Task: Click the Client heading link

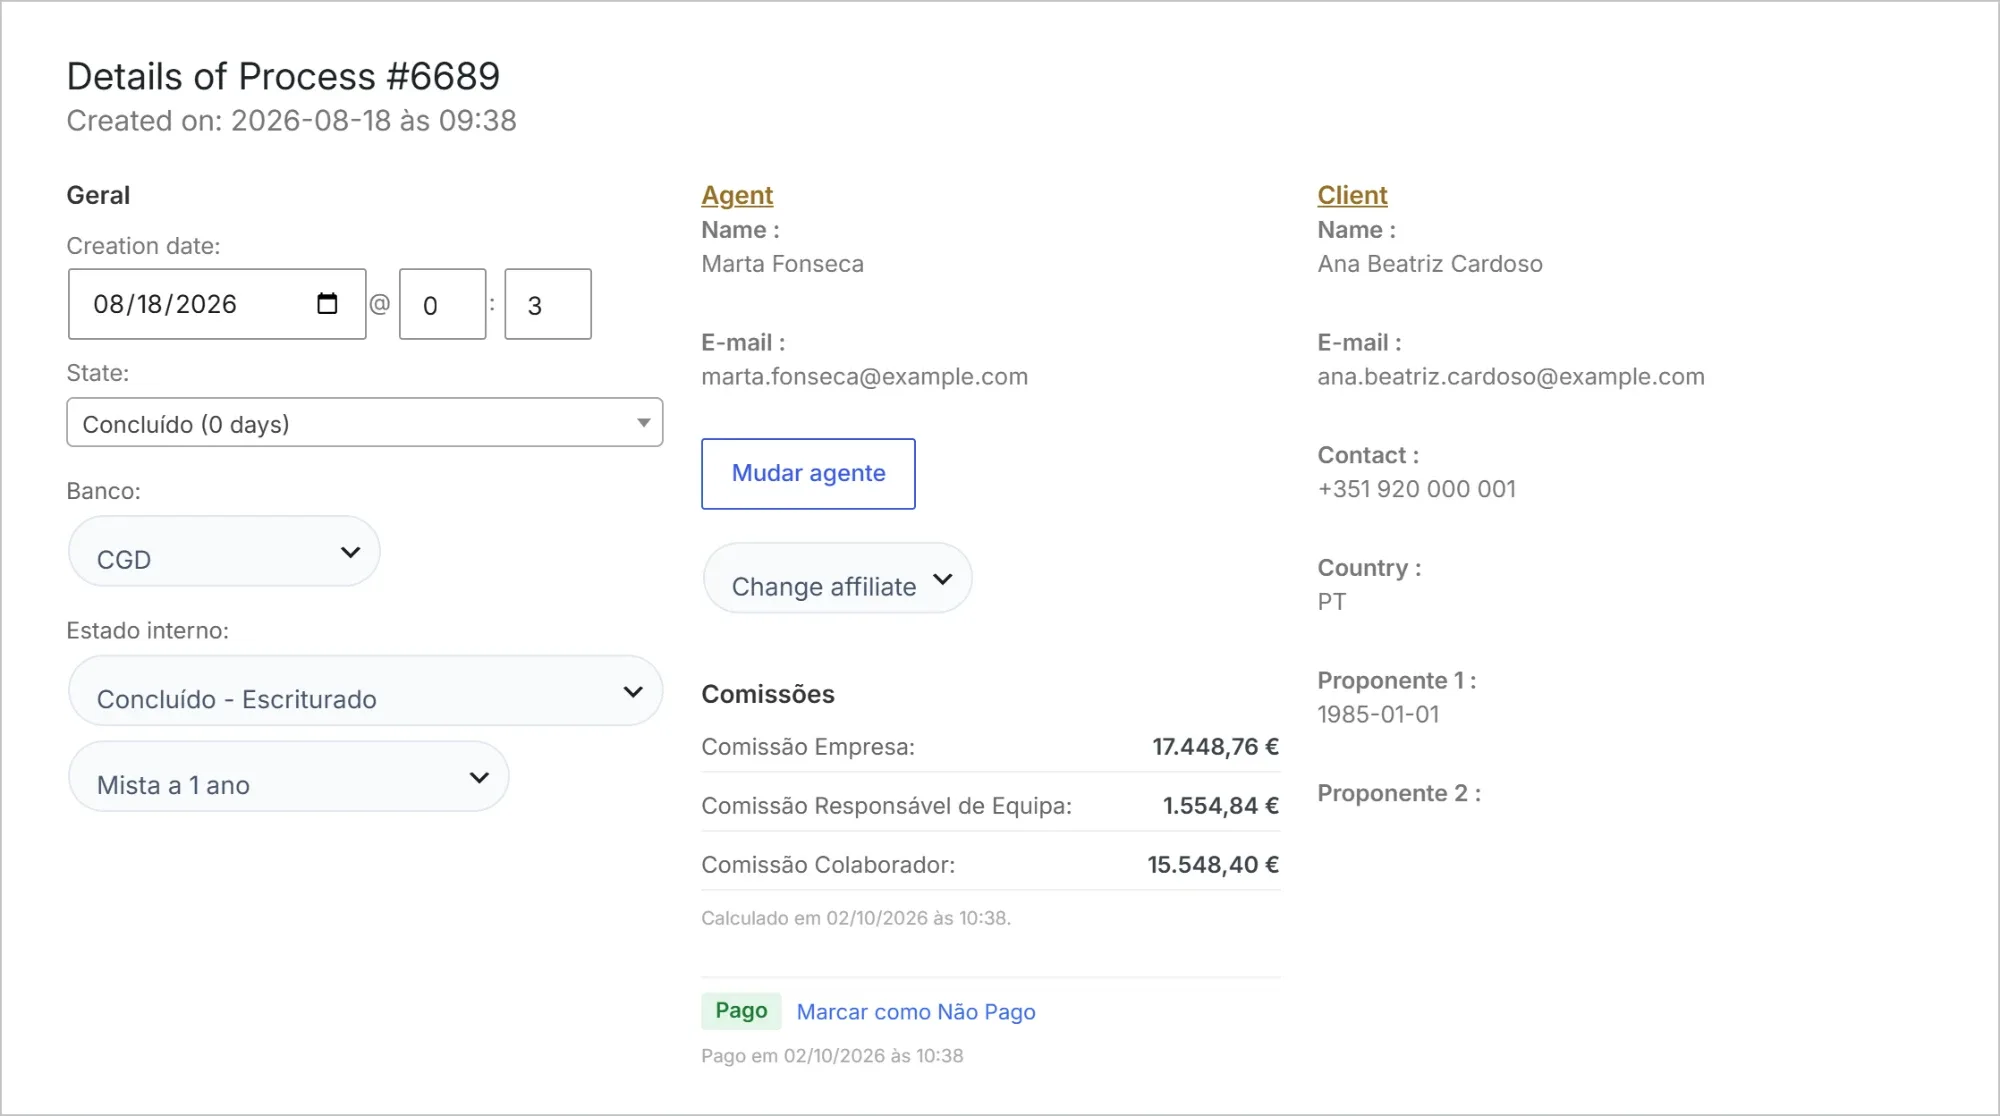Action: (1352, 195)
